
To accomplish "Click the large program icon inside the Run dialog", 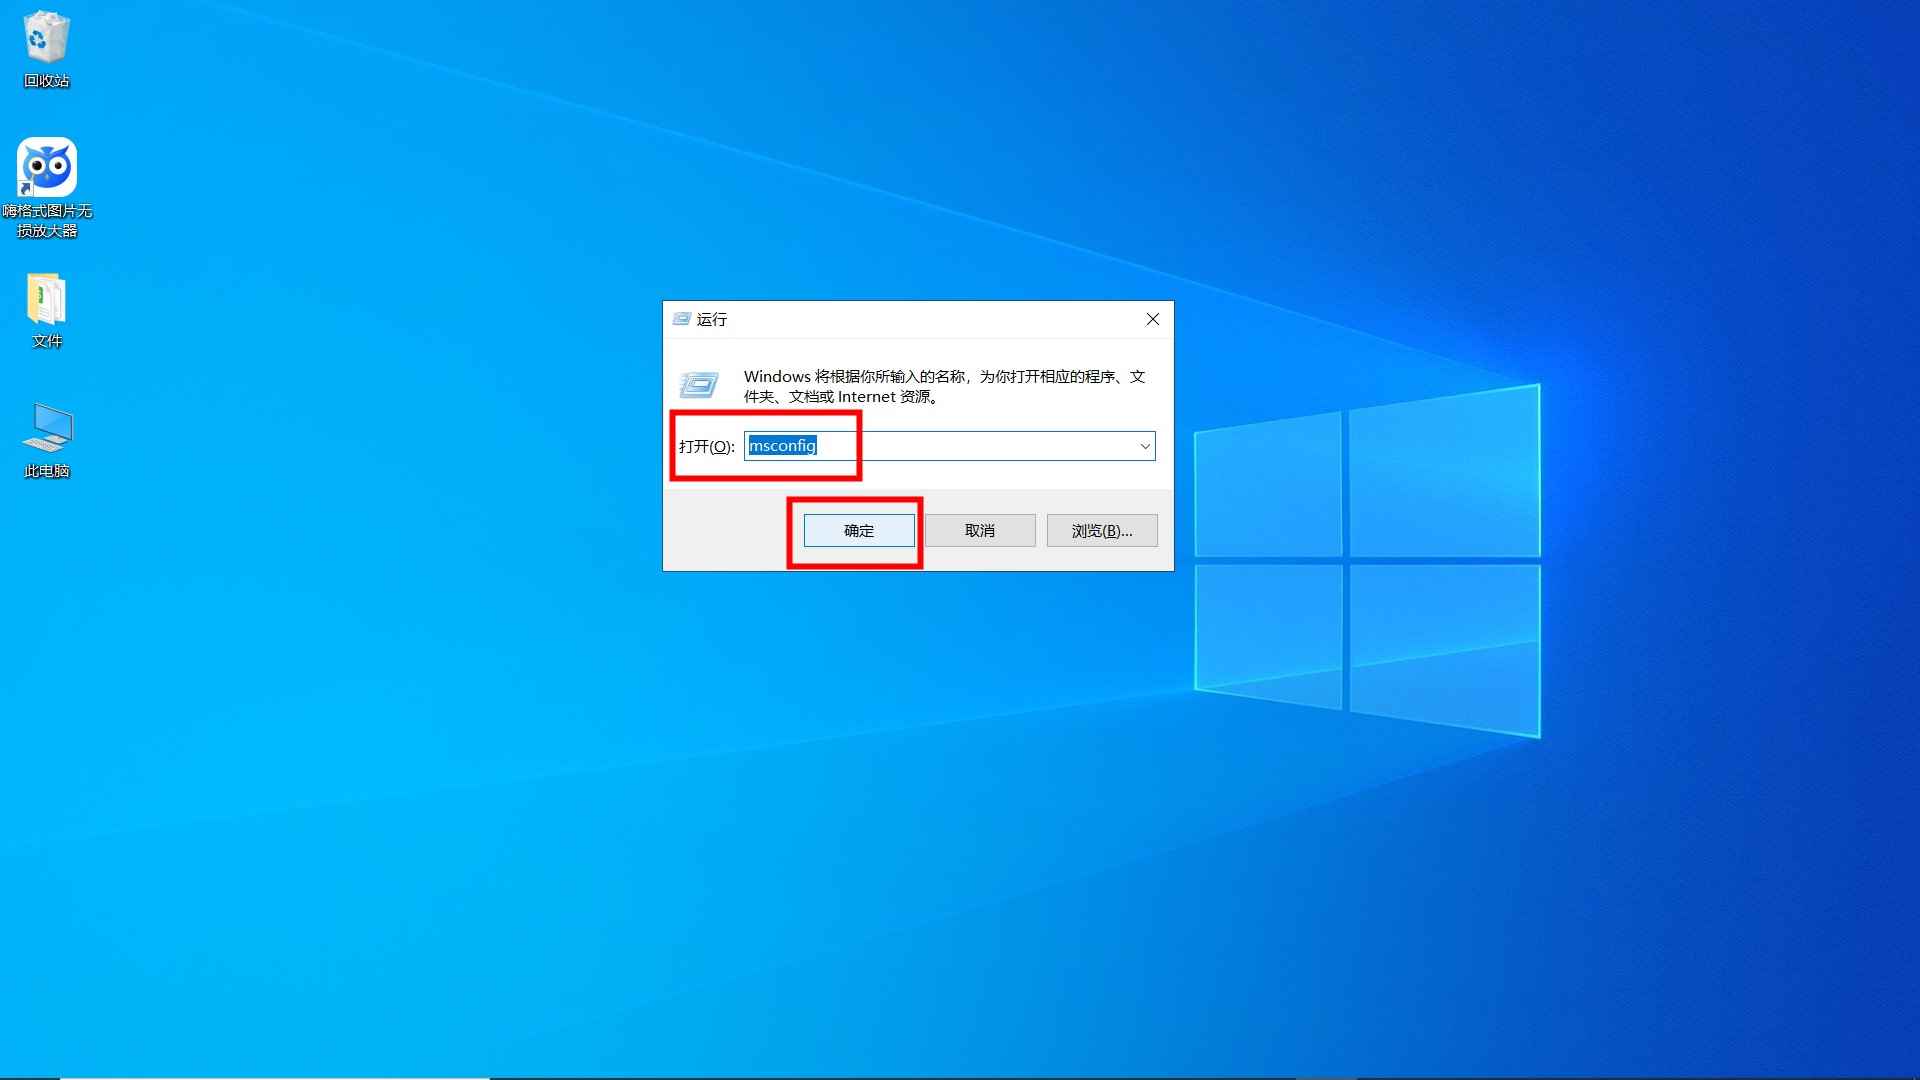I will click(701, 385).
